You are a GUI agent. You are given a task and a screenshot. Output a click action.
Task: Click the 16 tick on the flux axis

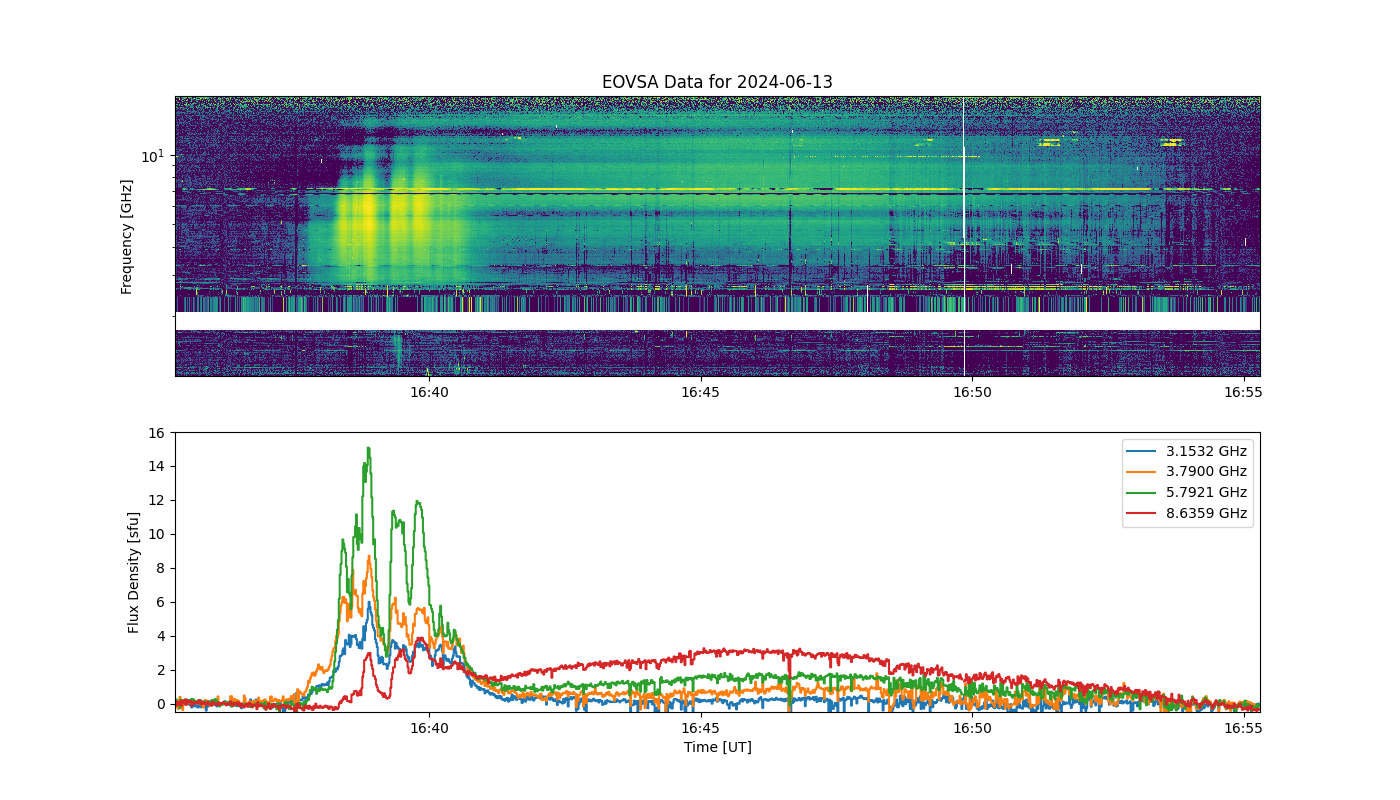click(156, 433)
